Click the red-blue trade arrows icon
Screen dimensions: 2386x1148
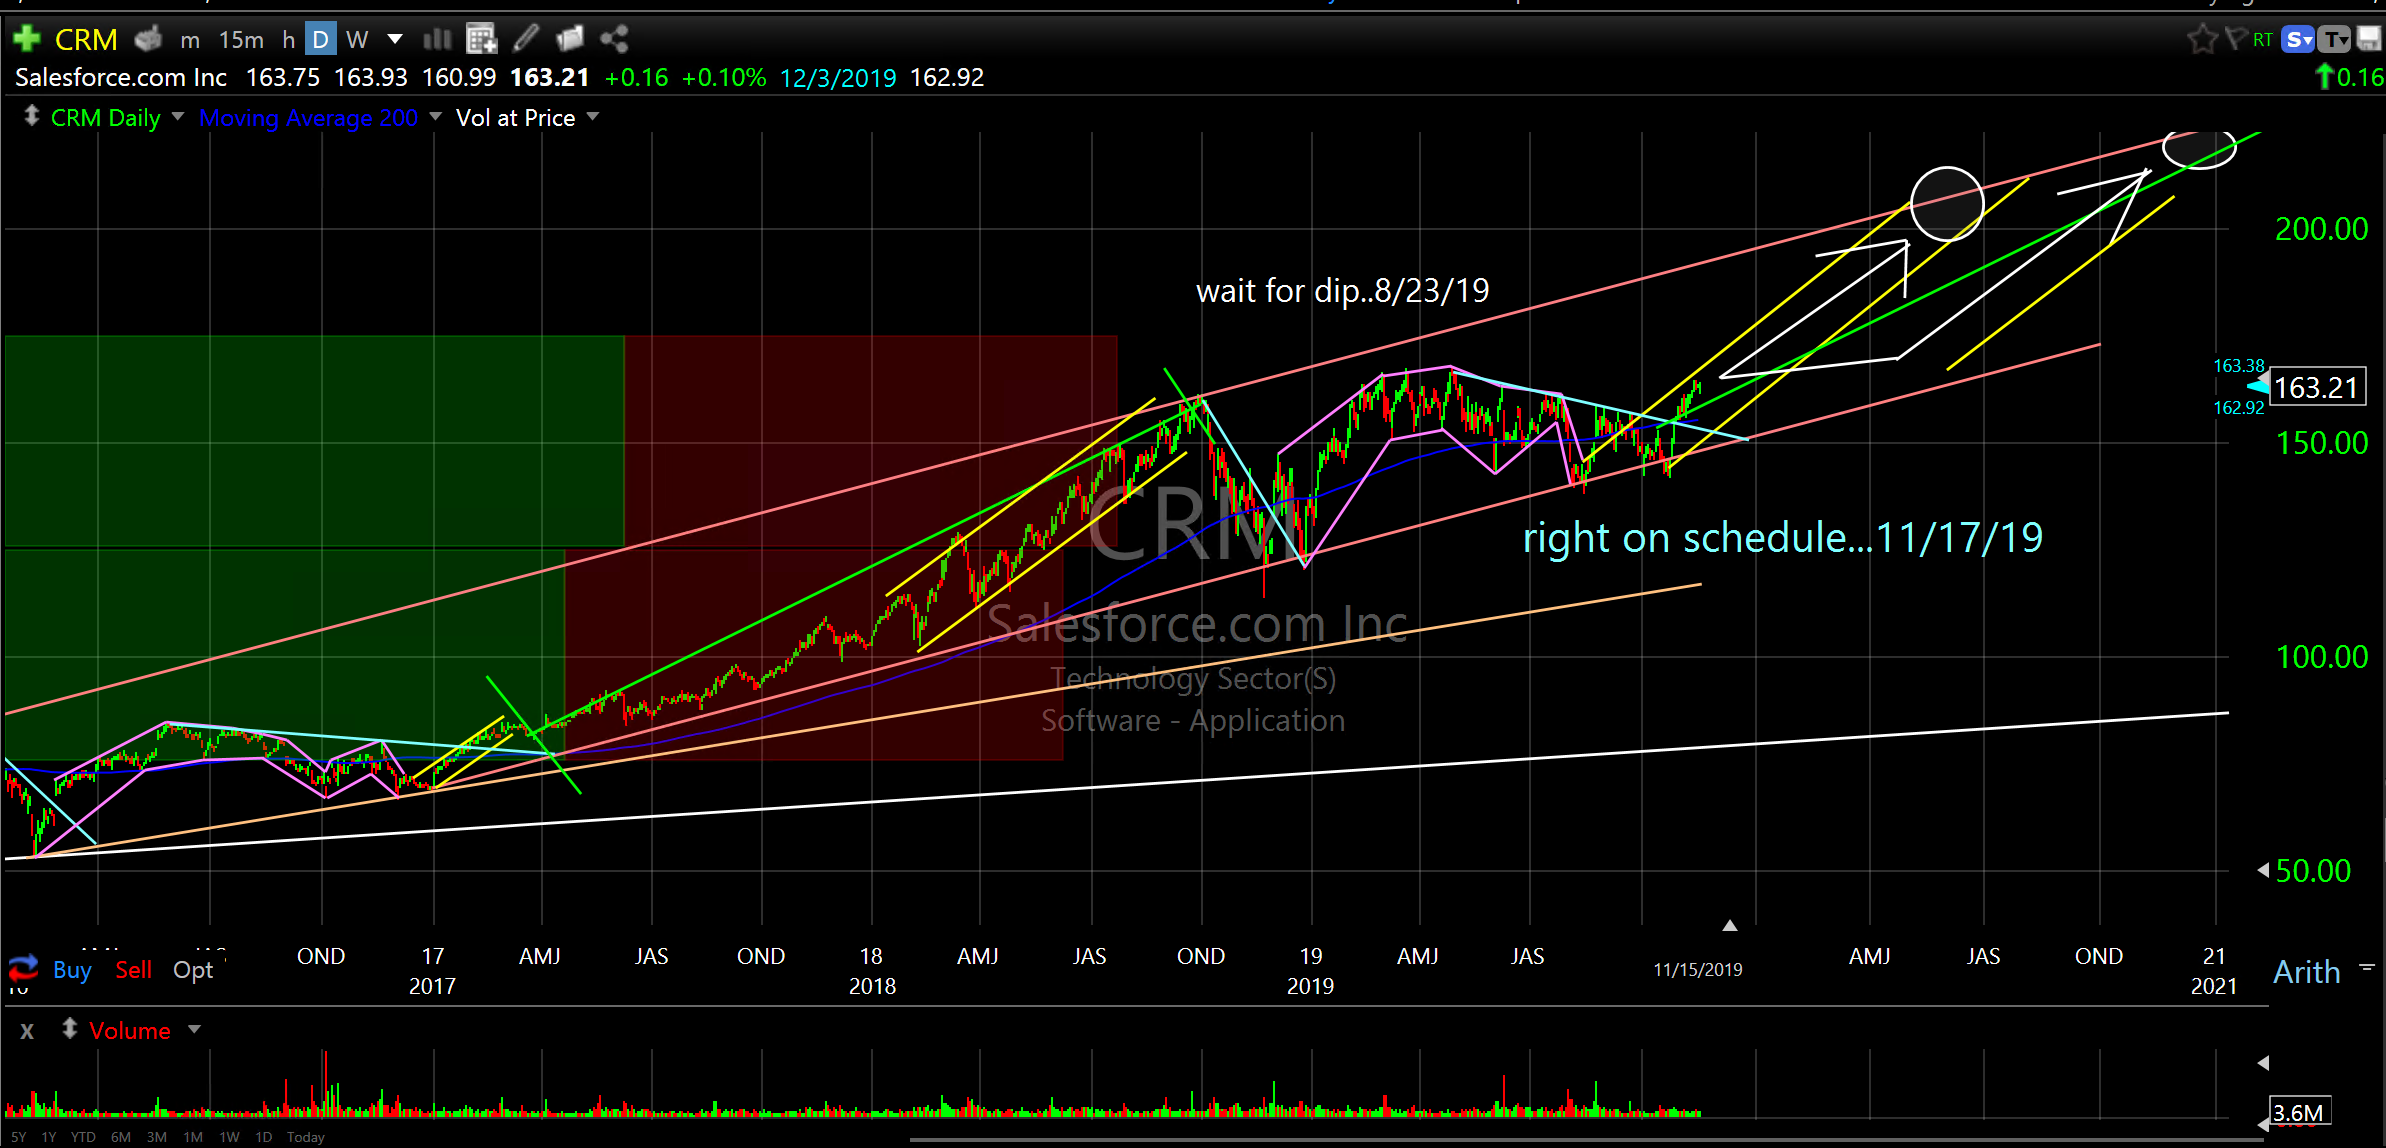coord(23,968)
